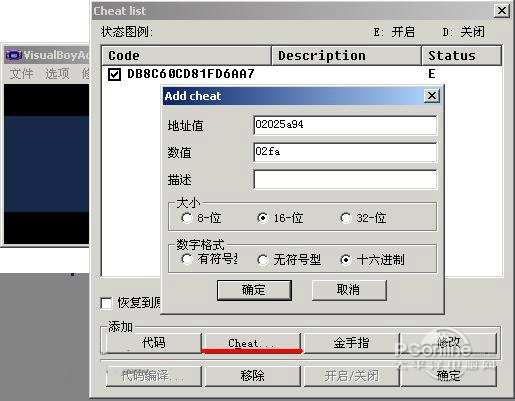This screenshot has width=515, height=401.
Task: Click the Description column header
Action: tap(346, 55)
